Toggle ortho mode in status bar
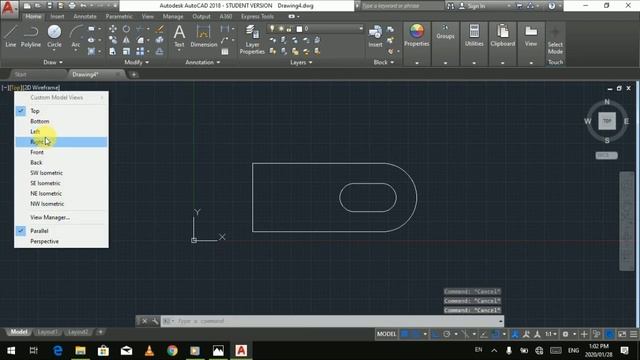Screen dimensions: 640x360 (x=436, y=334)
